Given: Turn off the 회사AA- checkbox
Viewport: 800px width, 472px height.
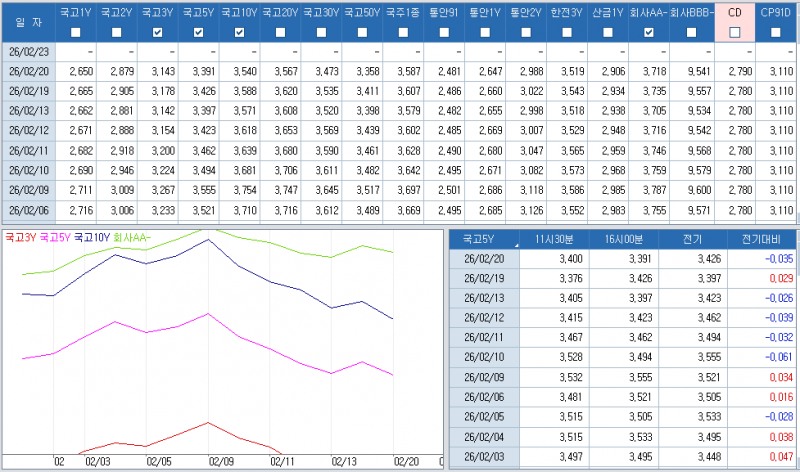Looking at the screenshot, I should point(648,33).
